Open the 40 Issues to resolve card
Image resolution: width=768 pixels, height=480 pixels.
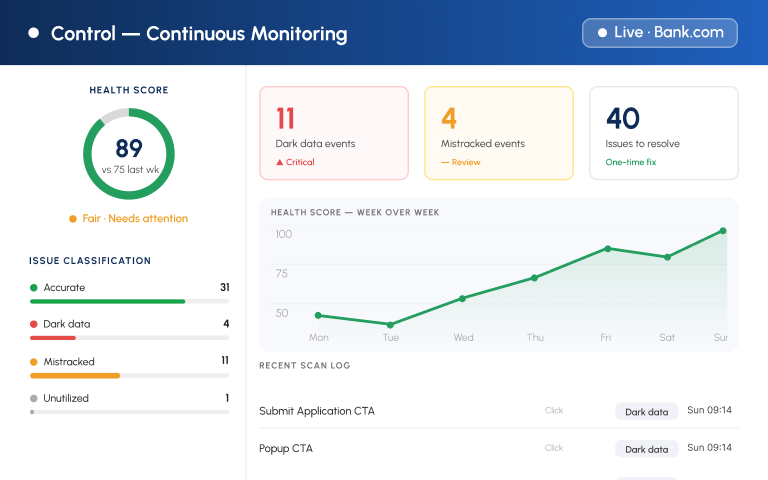click(664, 133)
